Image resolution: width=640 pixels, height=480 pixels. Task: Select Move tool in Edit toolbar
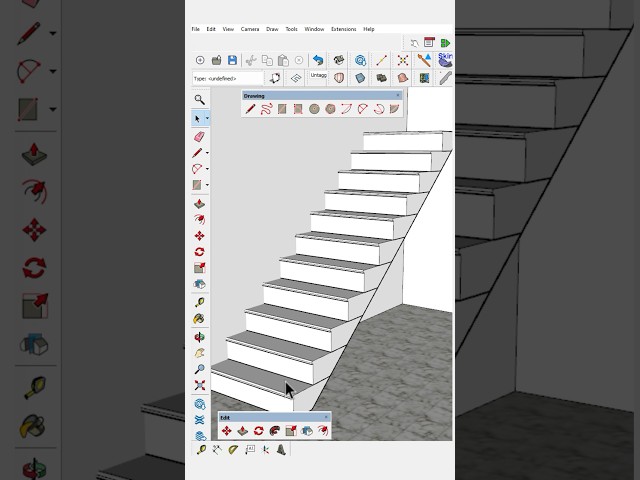tap(227, 431)
